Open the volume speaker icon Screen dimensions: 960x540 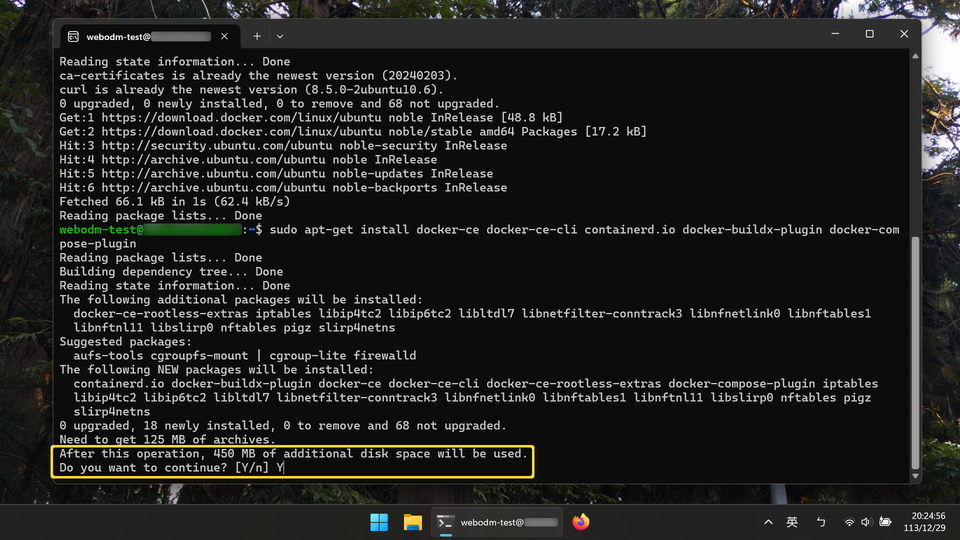866,522
